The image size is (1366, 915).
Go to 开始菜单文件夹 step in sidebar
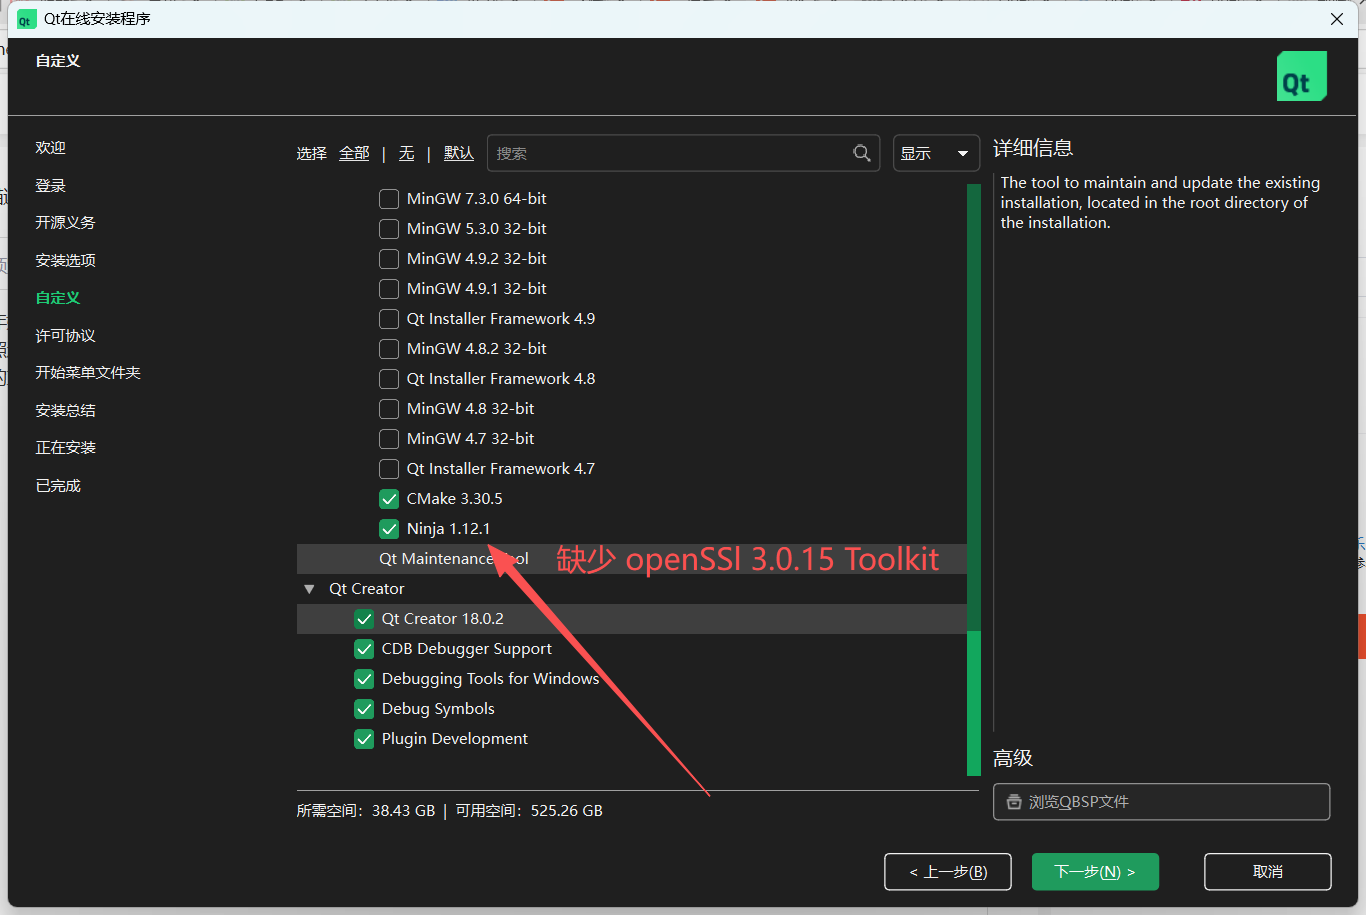88,373
